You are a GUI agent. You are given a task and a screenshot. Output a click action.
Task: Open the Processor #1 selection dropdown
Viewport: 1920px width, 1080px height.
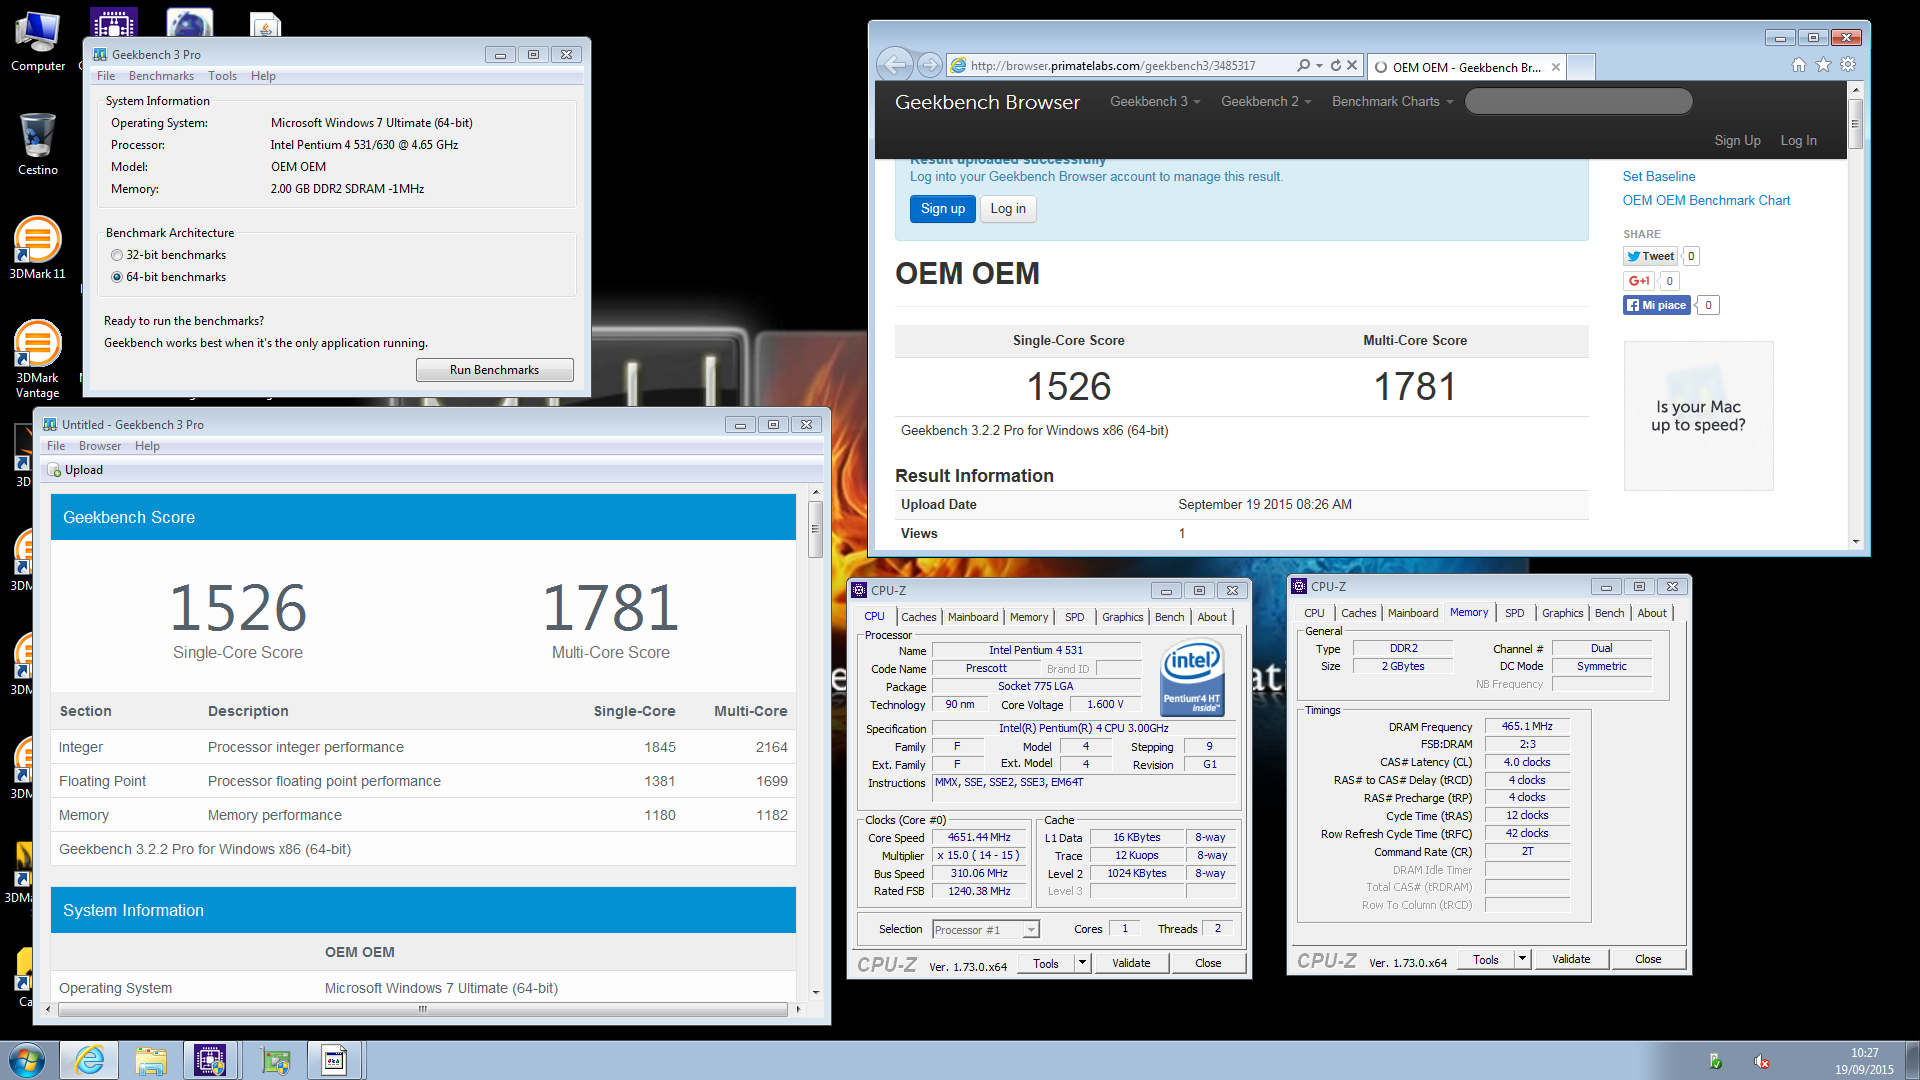click(x=986, y=930)
